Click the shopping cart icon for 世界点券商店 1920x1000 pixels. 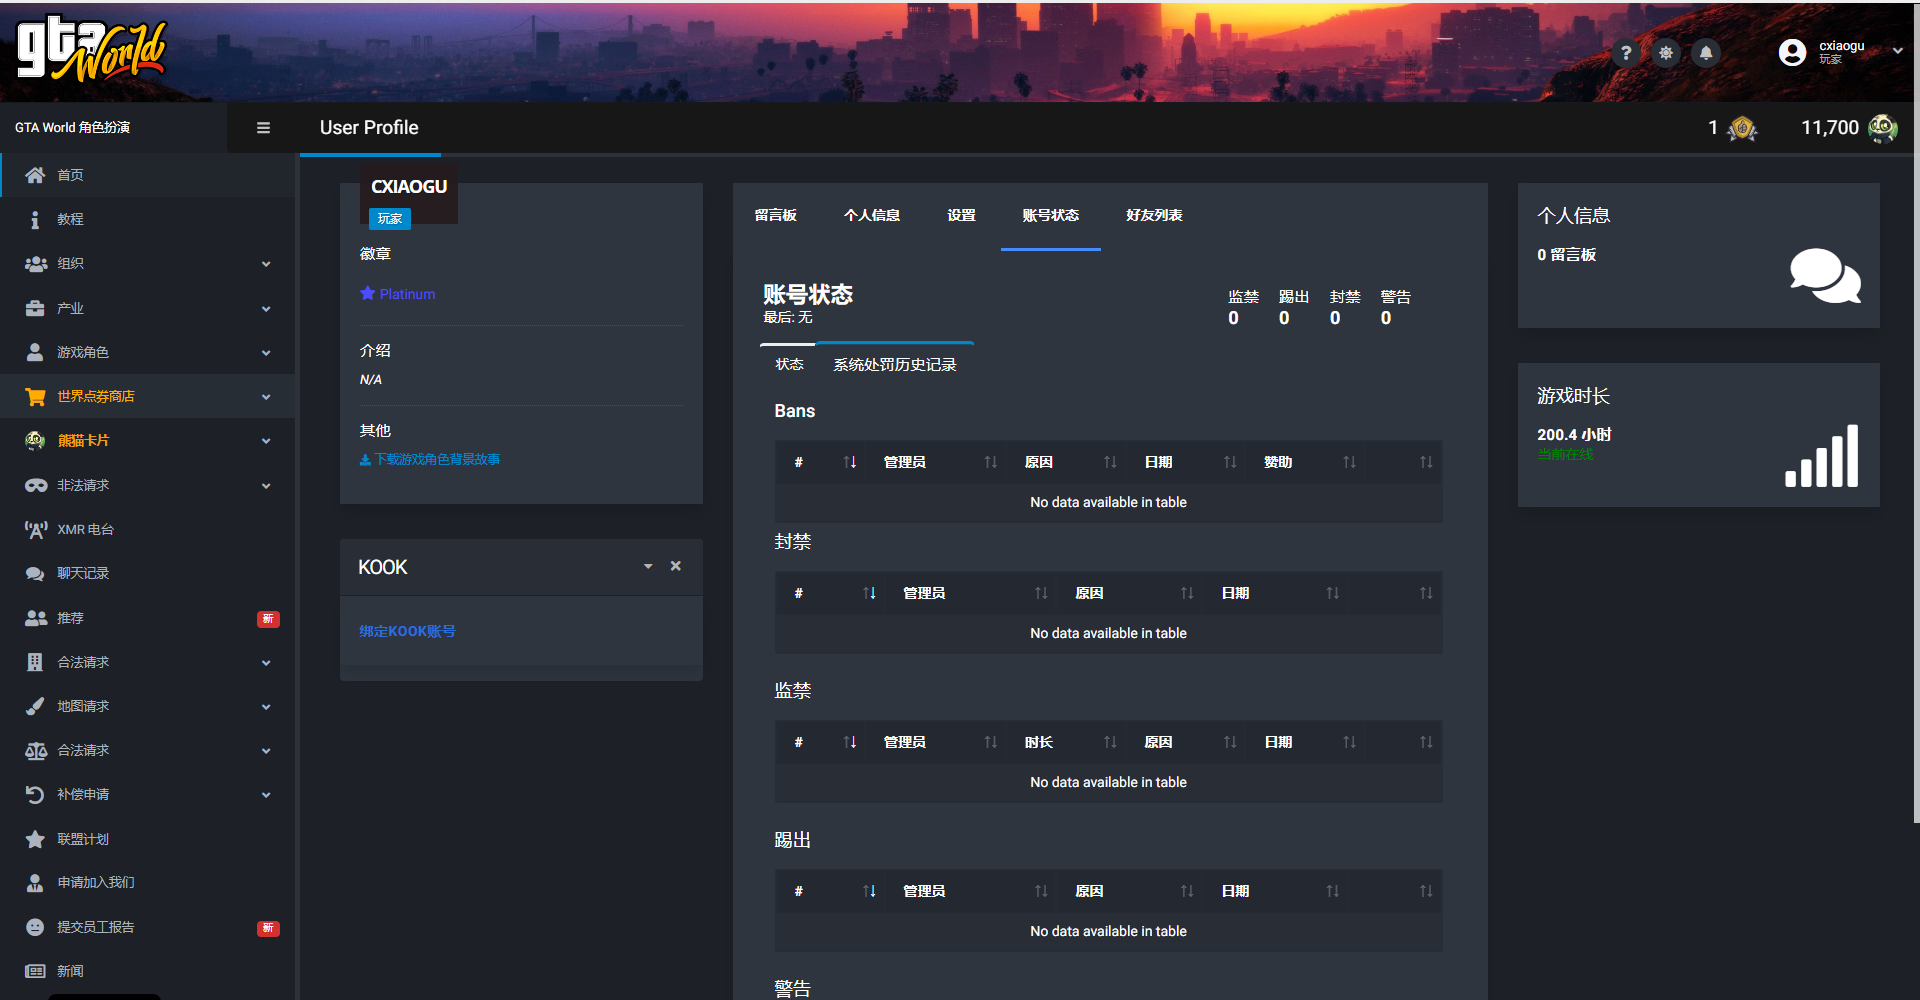tap(35, 396)
